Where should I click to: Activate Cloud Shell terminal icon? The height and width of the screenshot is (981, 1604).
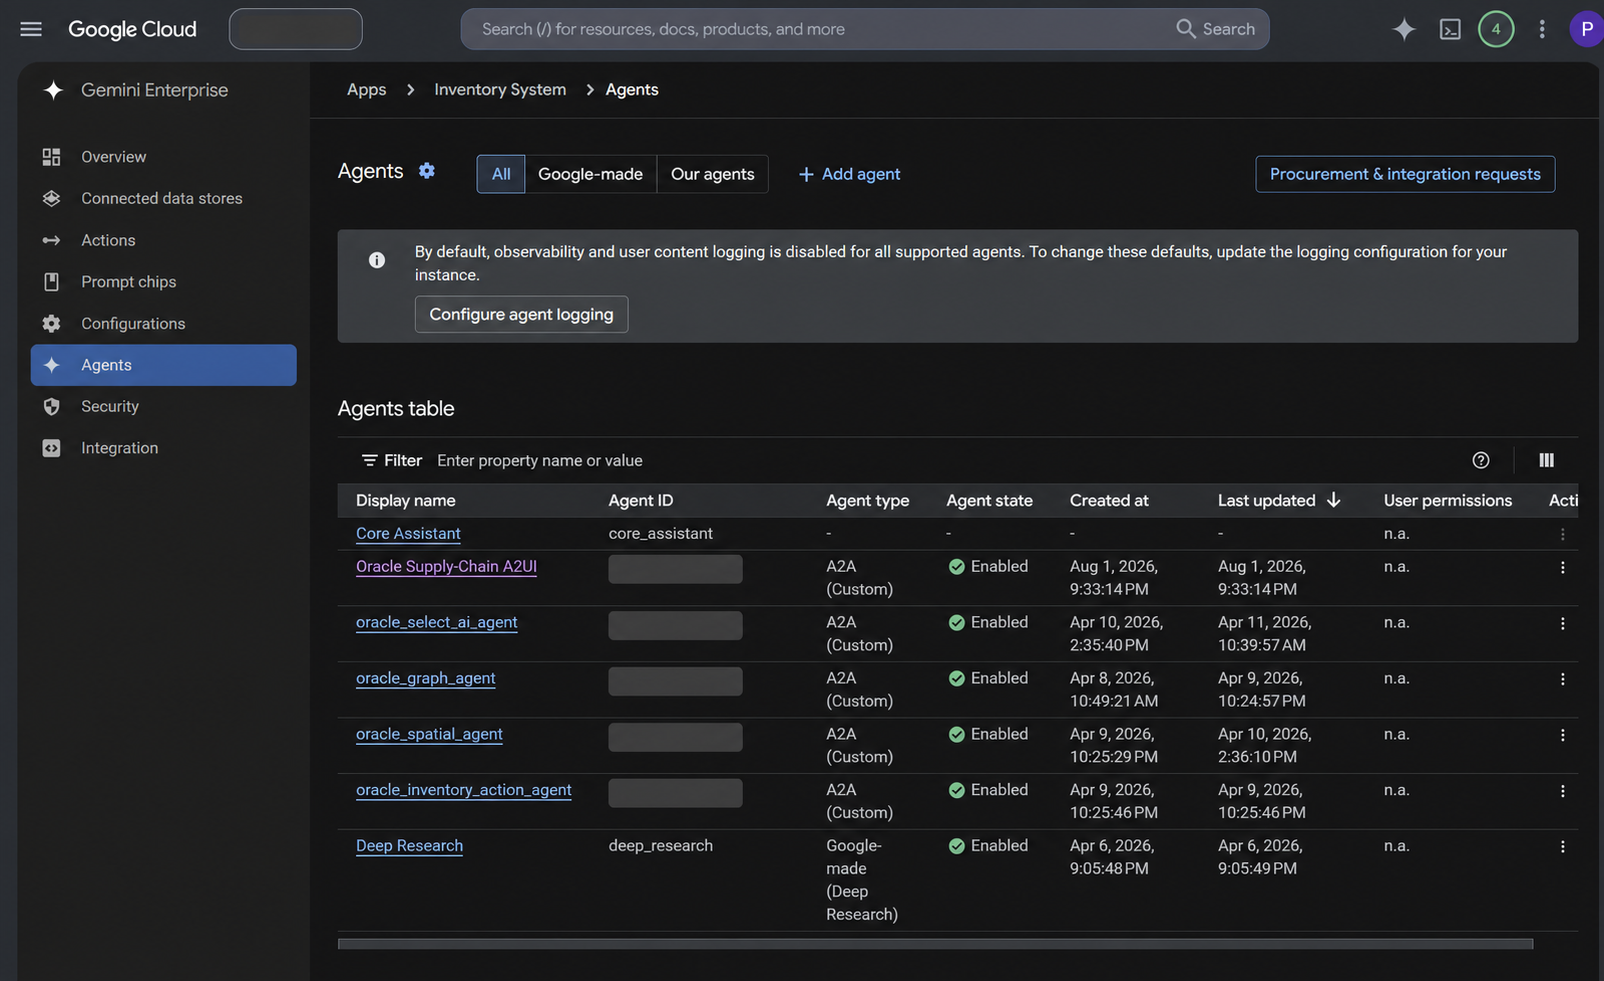(1450, 29)
